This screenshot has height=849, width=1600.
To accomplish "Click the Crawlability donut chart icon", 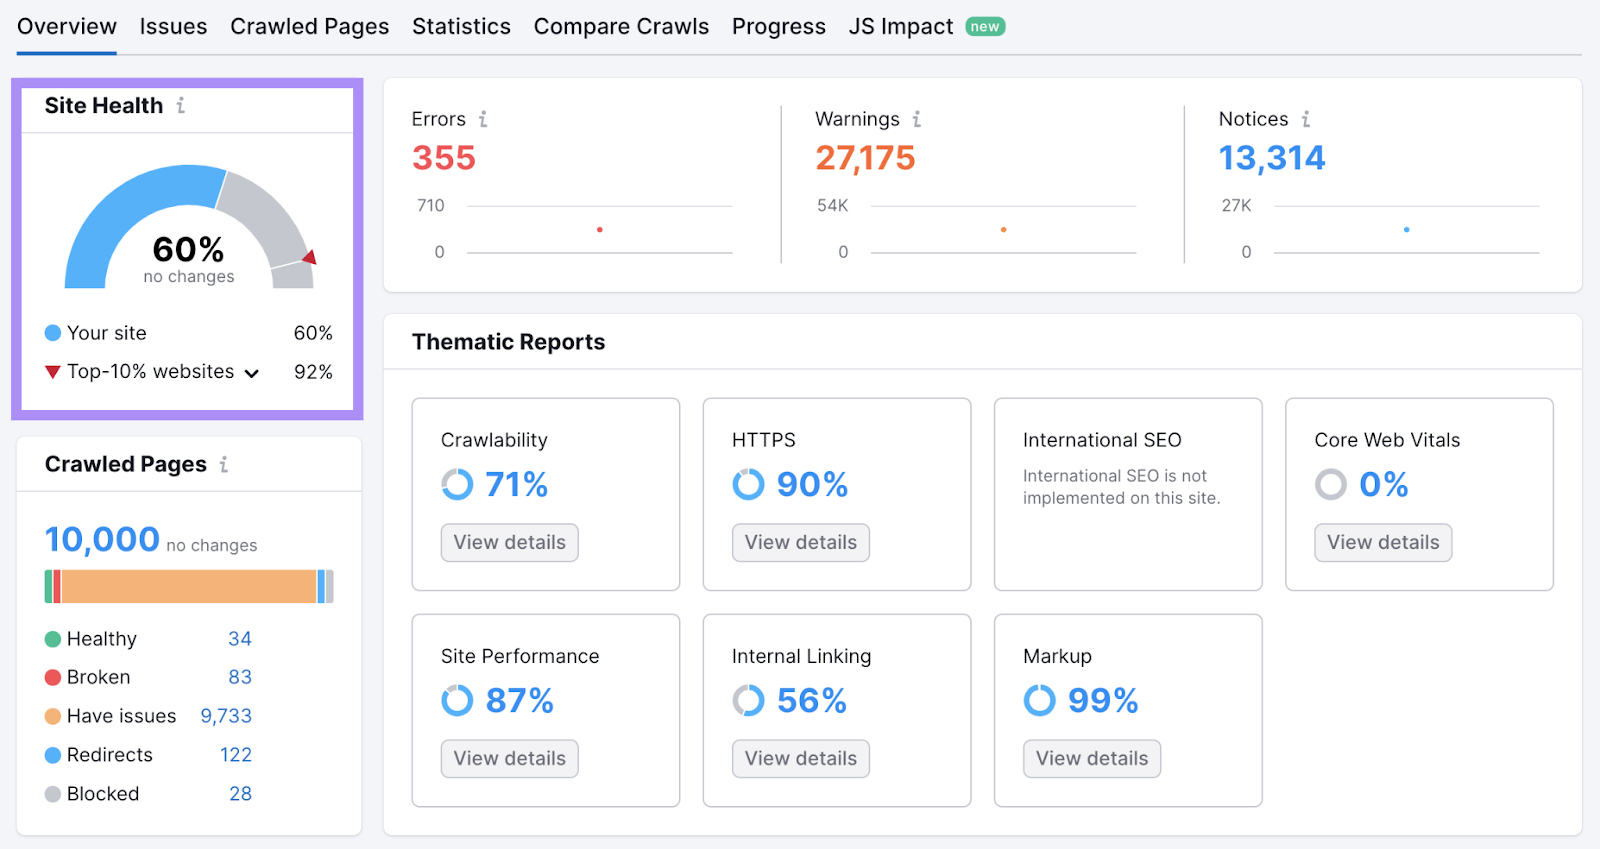I will tap(457, 485).
